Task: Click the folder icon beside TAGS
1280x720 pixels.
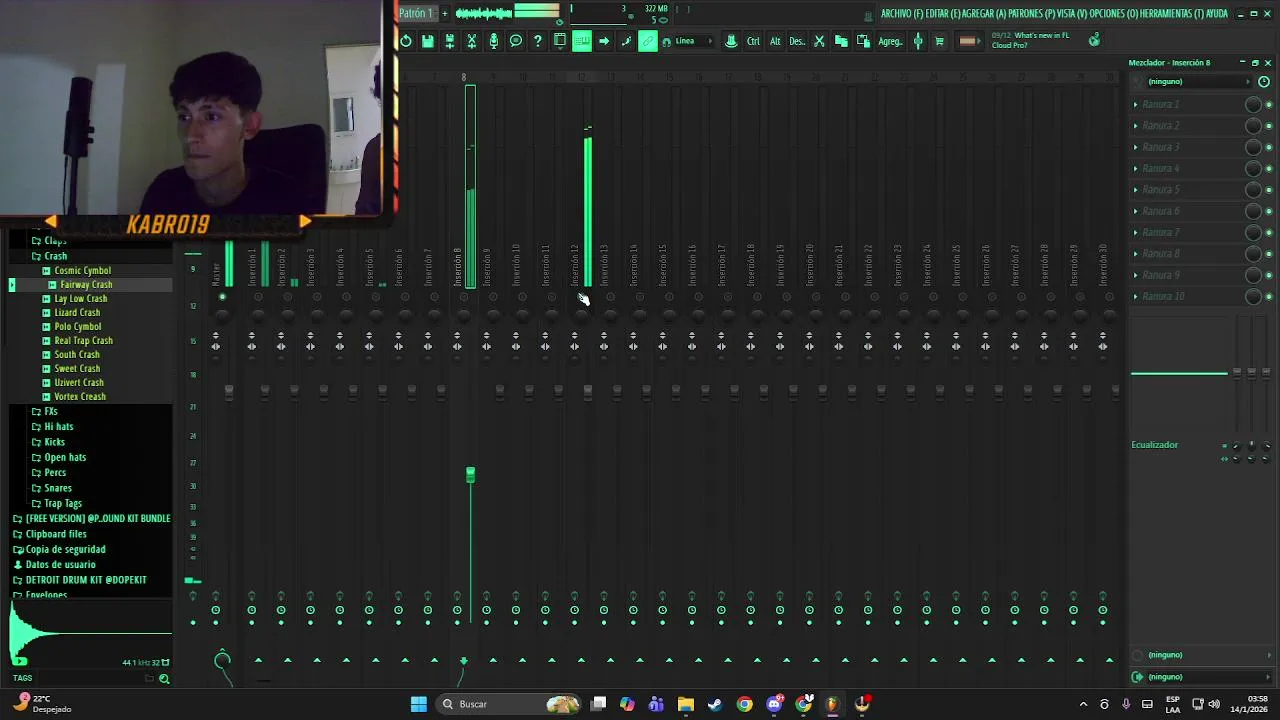Action: (150, 679)
